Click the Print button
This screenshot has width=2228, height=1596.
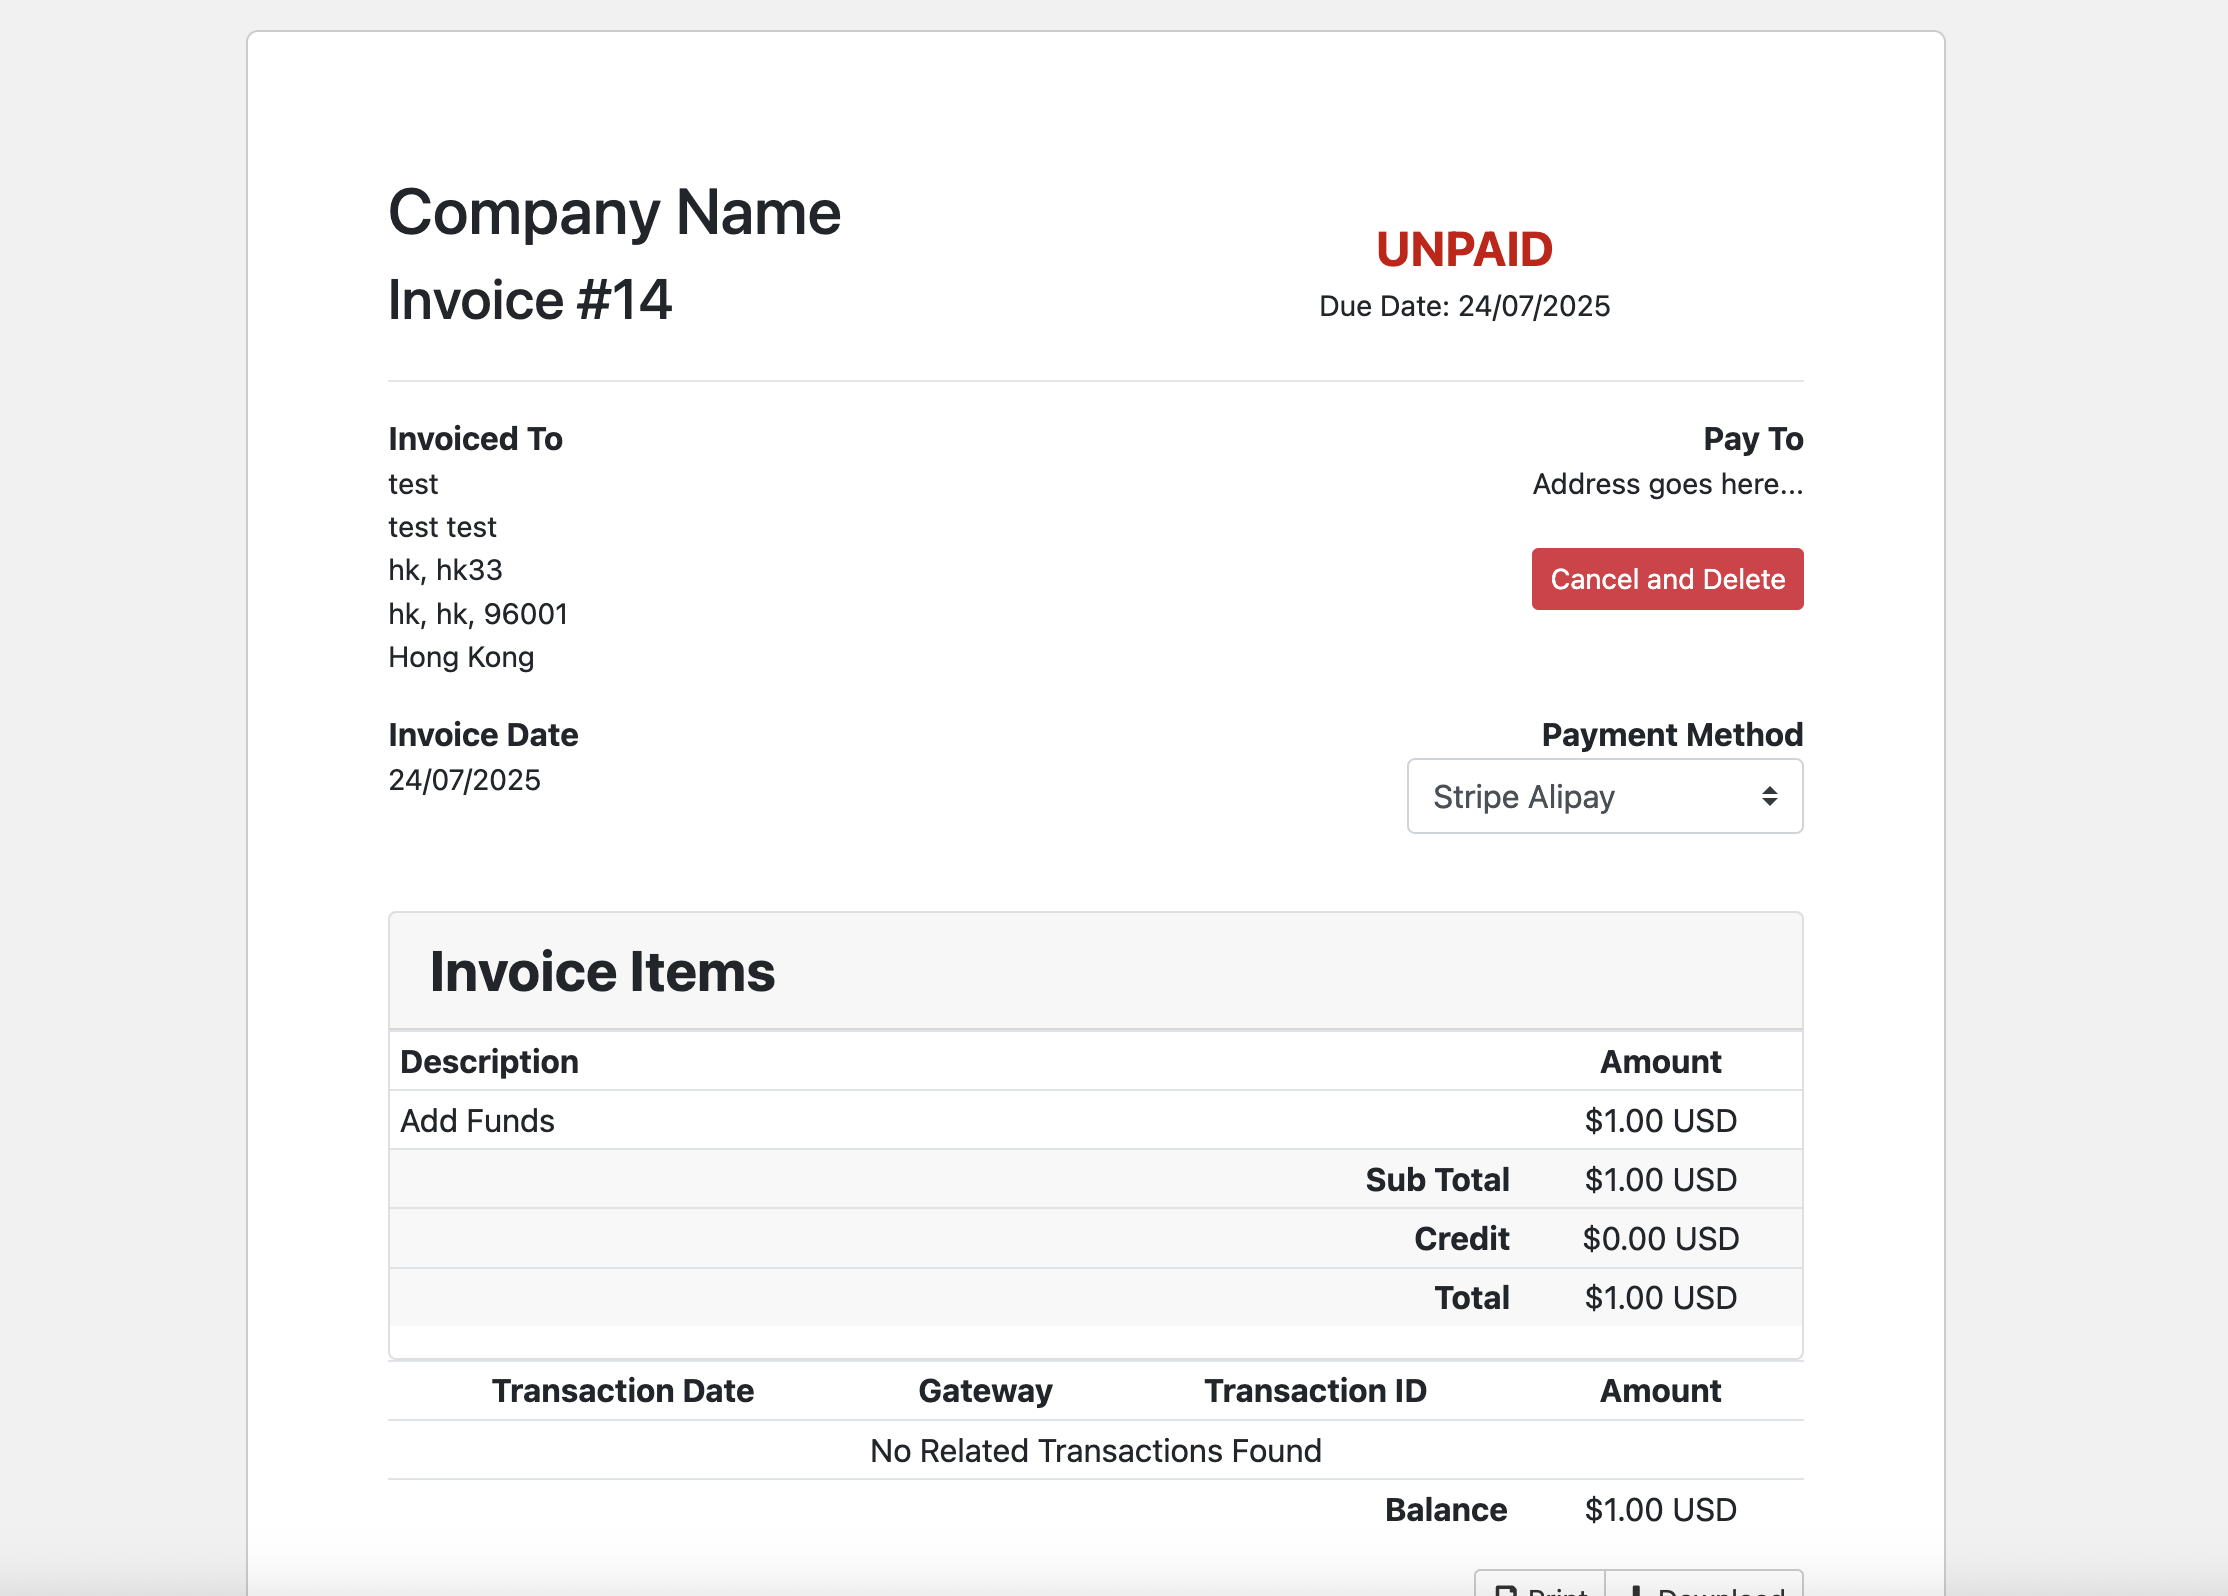pyautogui.click(x=1540, y=1590)
